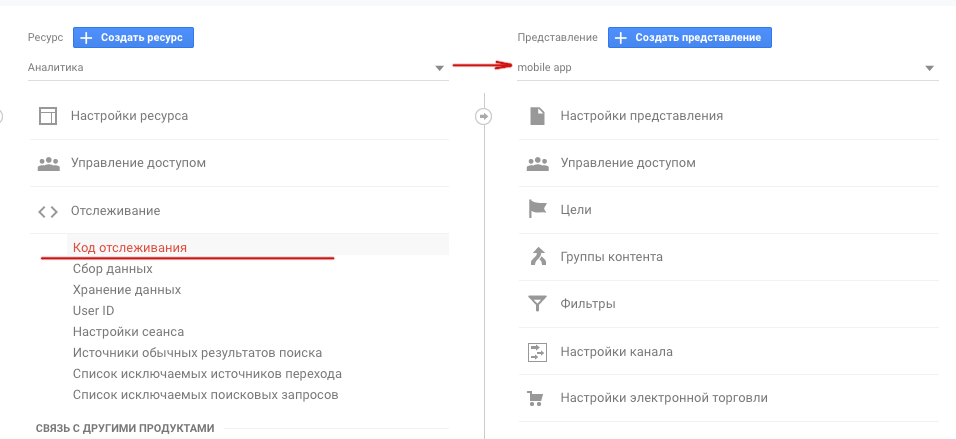956x439 pixels.
Task: Select the User ID item
Action: [x=93, y=311]
